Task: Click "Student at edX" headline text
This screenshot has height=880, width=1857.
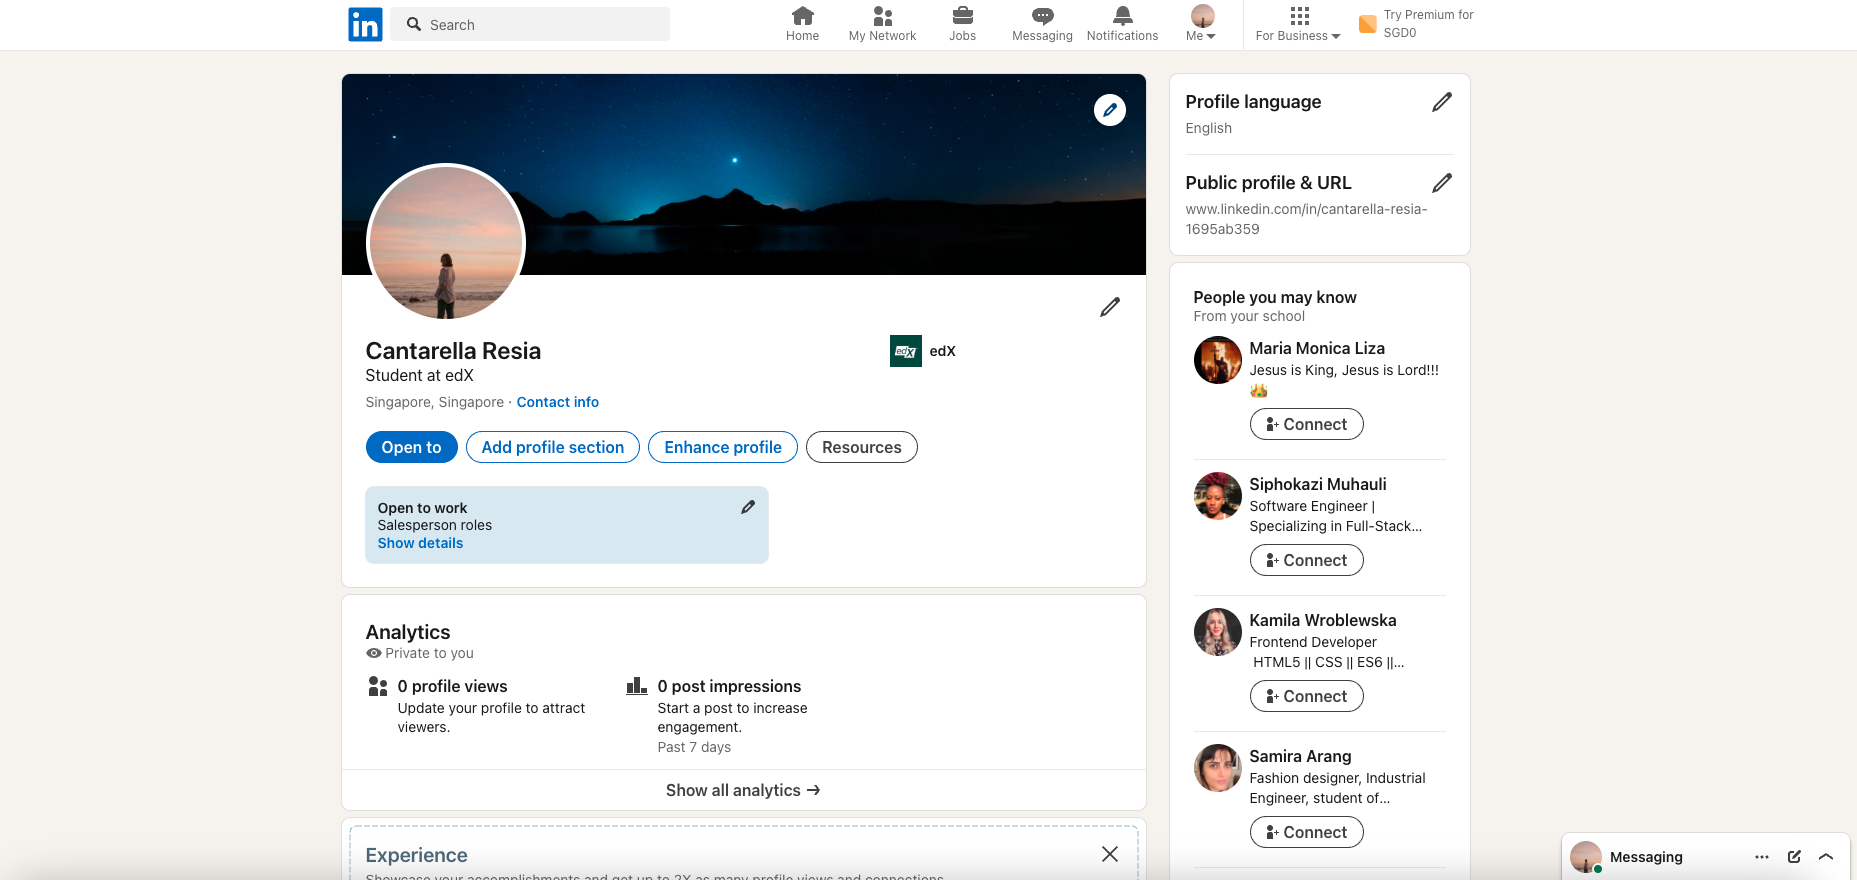Action: [x=419, y=376]
